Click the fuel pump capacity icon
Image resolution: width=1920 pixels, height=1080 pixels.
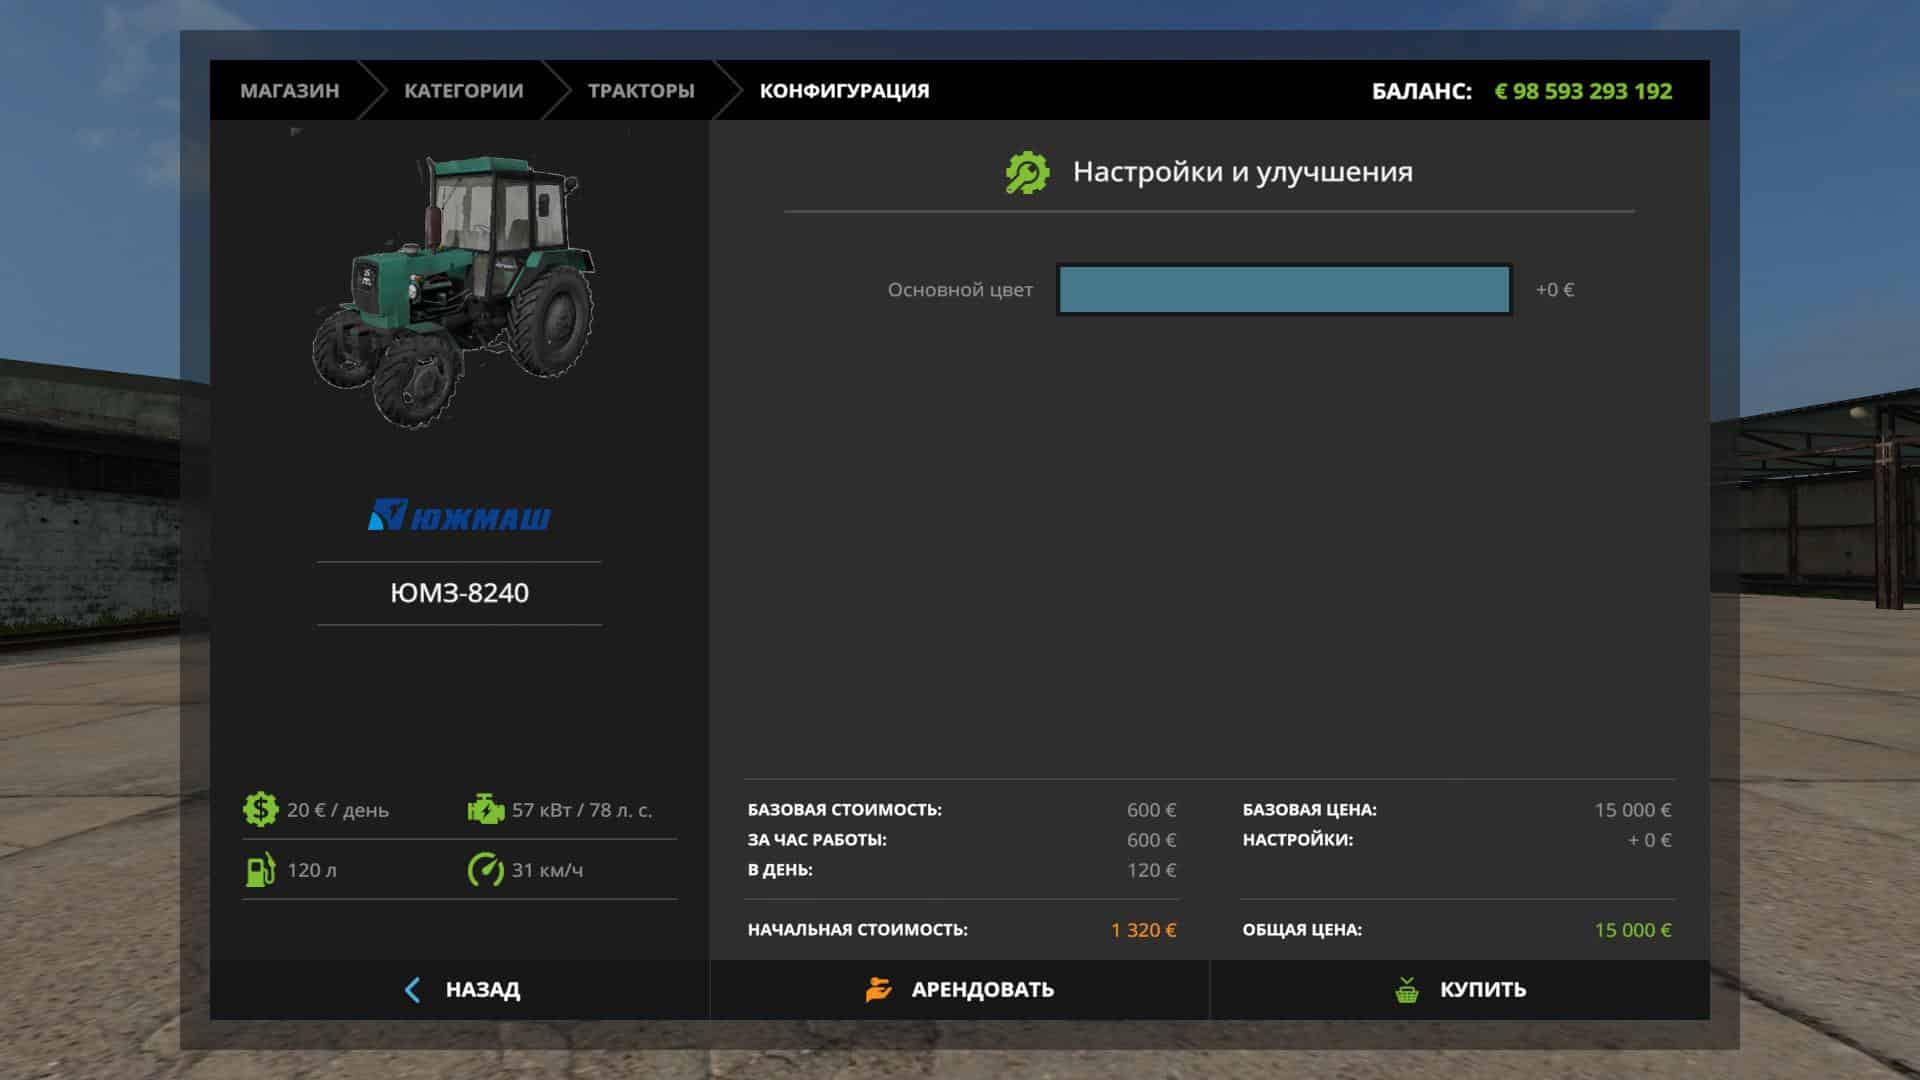point(260,870)
